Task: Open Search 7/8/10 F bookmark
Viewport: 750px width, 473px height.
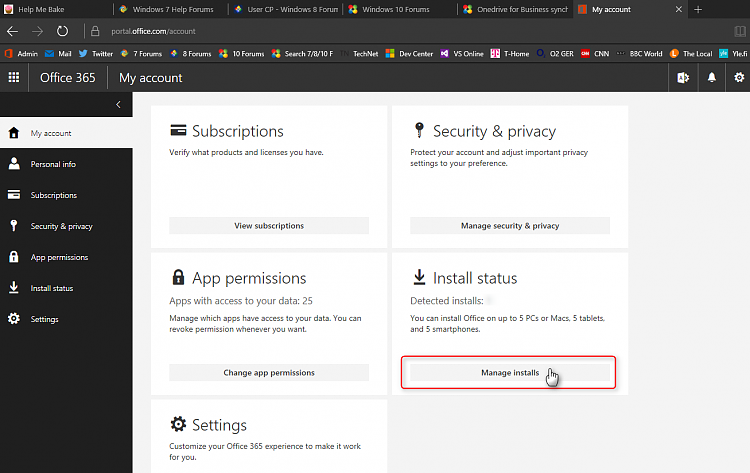Action: pyautogui.click(x=302, y=54)
